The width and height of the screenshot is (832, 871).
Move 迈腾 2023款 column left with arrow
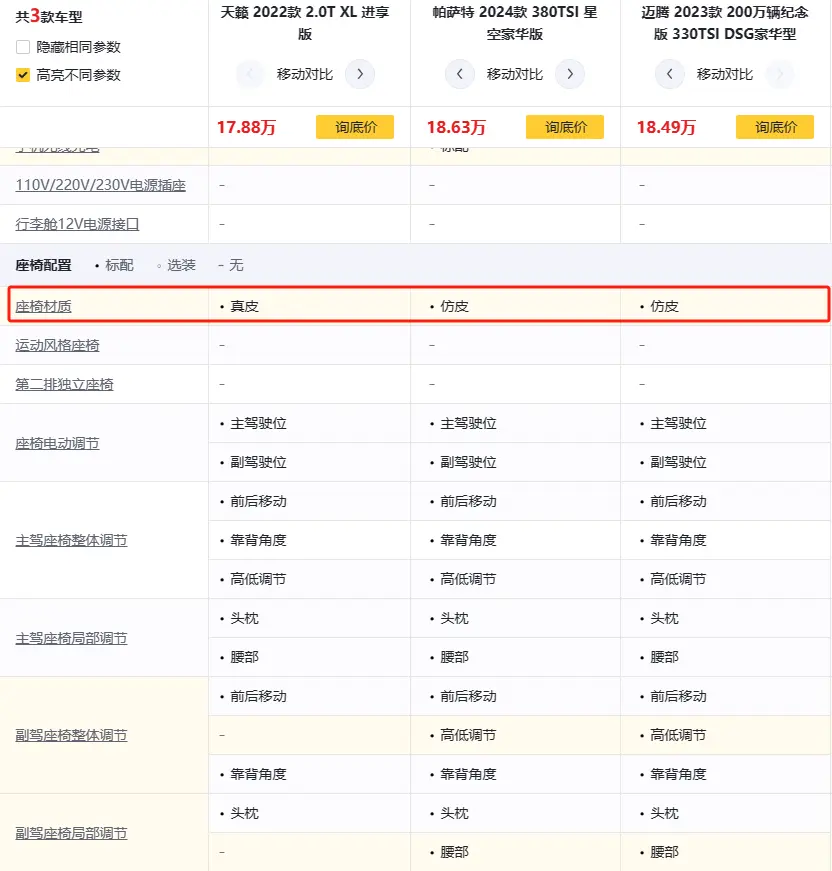pyautogui.click(x=669, y=74)
